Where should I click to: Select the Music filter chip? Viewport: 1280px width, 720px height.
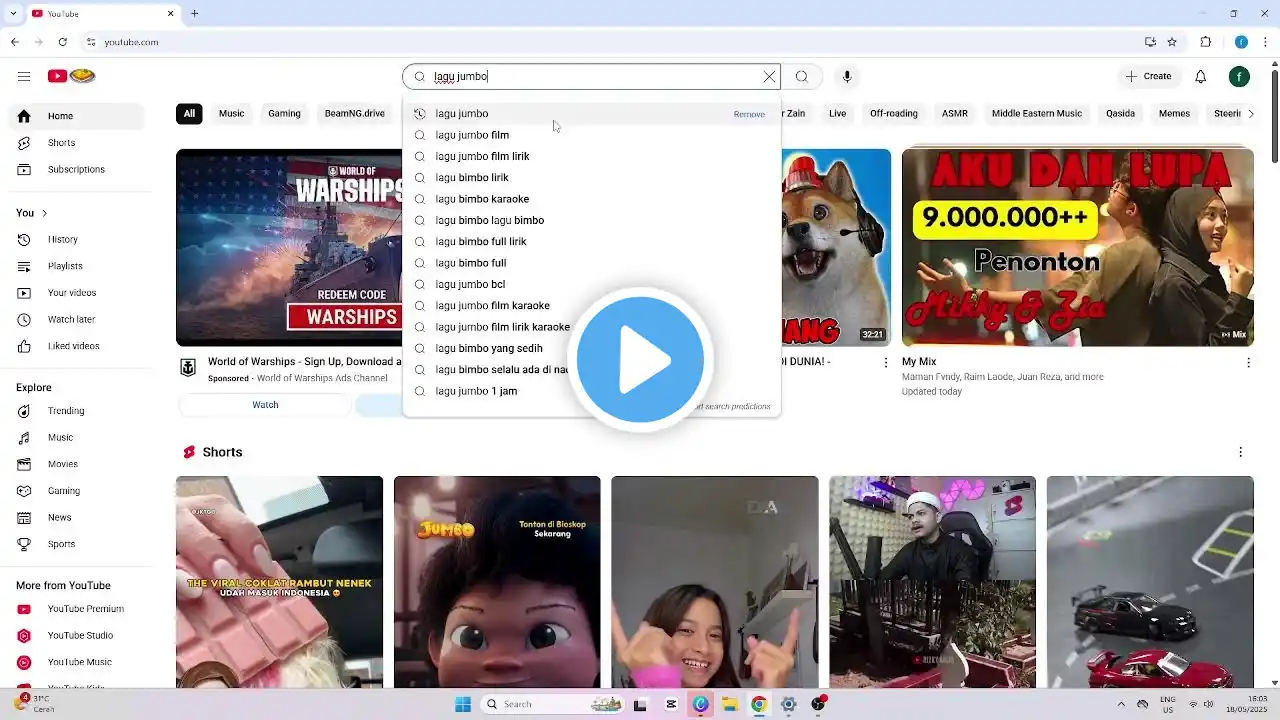[x=232, y=114]
